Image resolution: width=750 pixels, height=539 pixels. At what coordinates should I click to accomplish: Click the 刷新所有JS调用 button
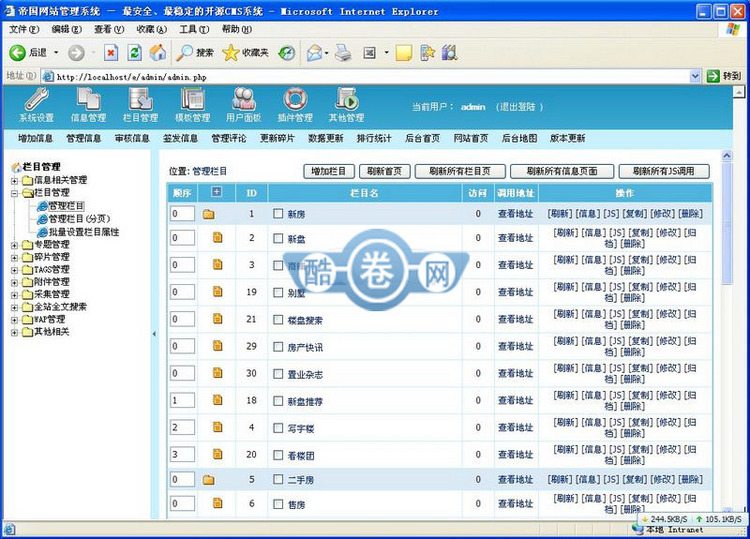click(664, 171)
